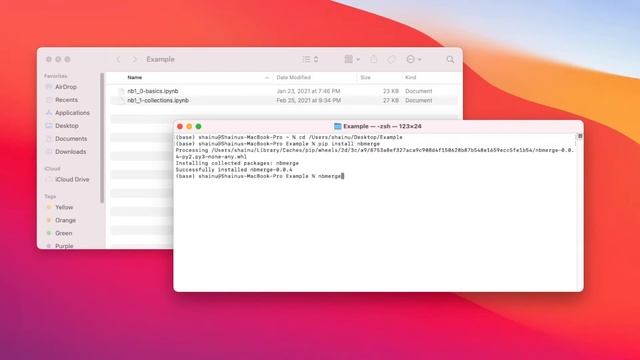The height and width of the screenshot is (360, 640).
Task: Open the group-by grid dropdown in Finder
Action: [x=352, y=60]
